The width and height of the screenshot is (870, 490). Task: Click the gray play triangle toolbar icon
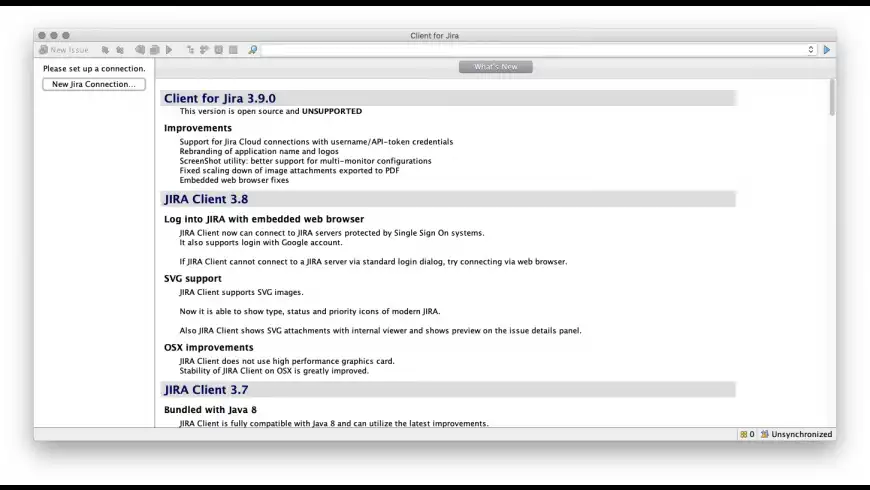[x=169, y=50]
